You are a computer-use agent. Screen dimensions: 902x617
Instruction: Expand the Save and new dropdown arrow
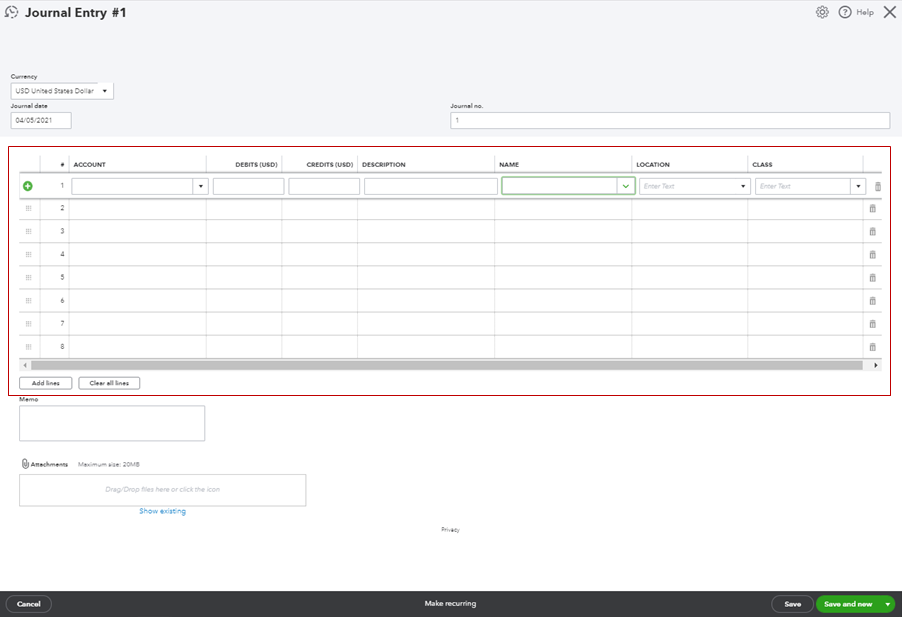(x=887, y=604)
